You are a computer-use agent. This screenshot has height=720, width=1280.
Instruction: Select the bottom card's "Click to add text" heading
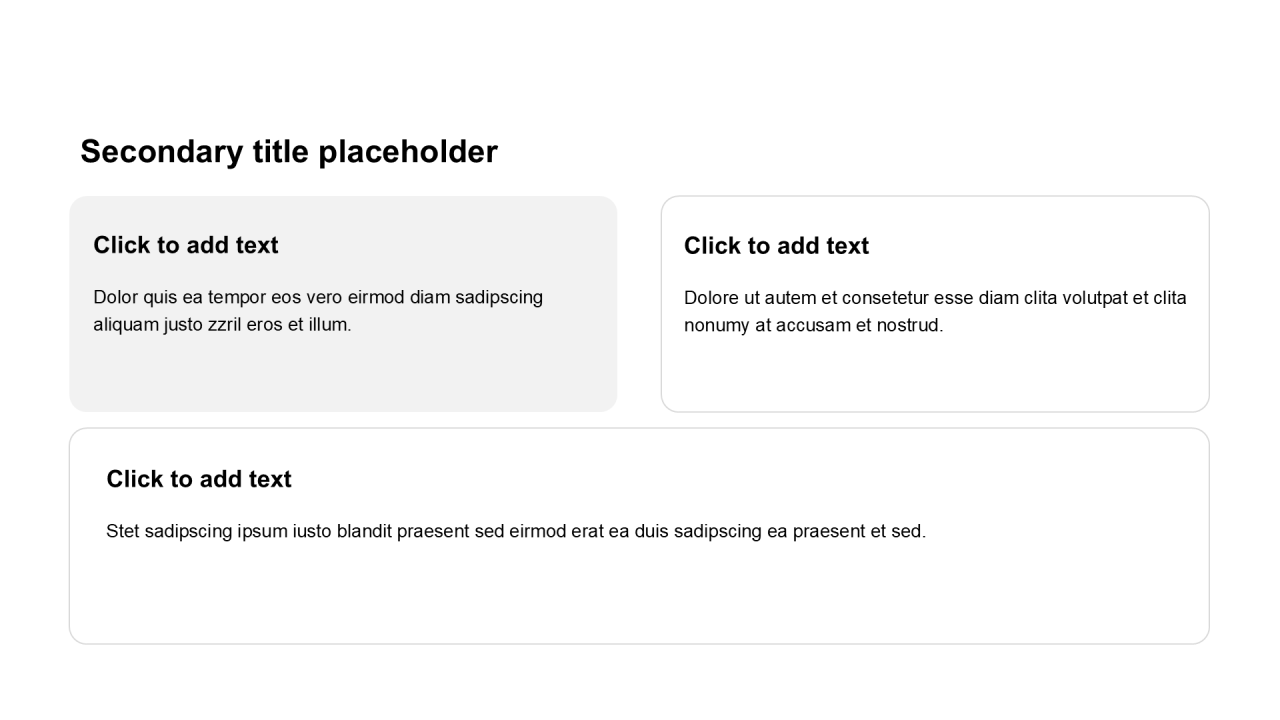(199, 479)
